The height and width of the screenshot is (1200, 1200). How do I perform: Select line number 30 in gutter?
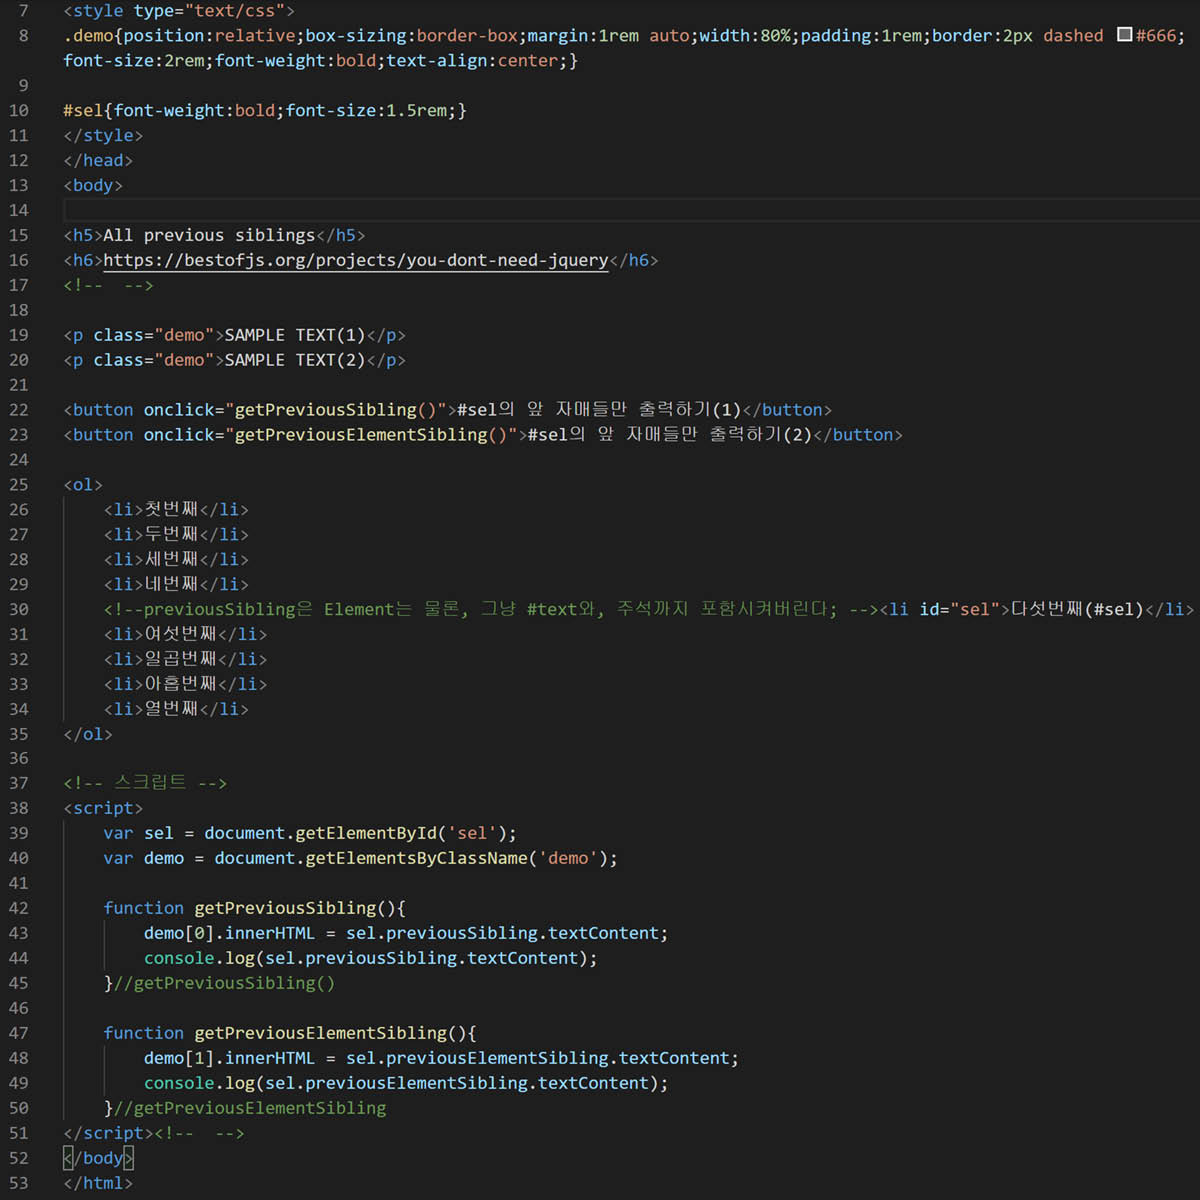pyautogui.click(x=19, y=609)
